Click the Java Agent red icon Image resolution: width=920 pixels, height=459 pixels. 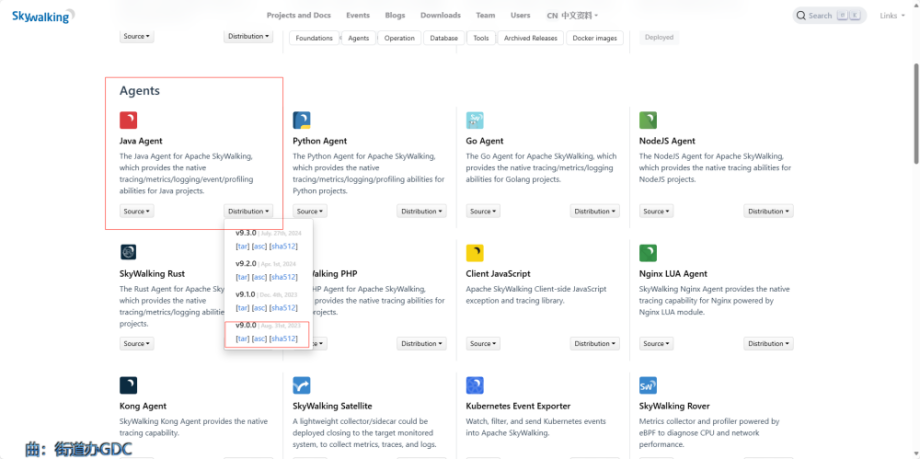click(128, 120)
